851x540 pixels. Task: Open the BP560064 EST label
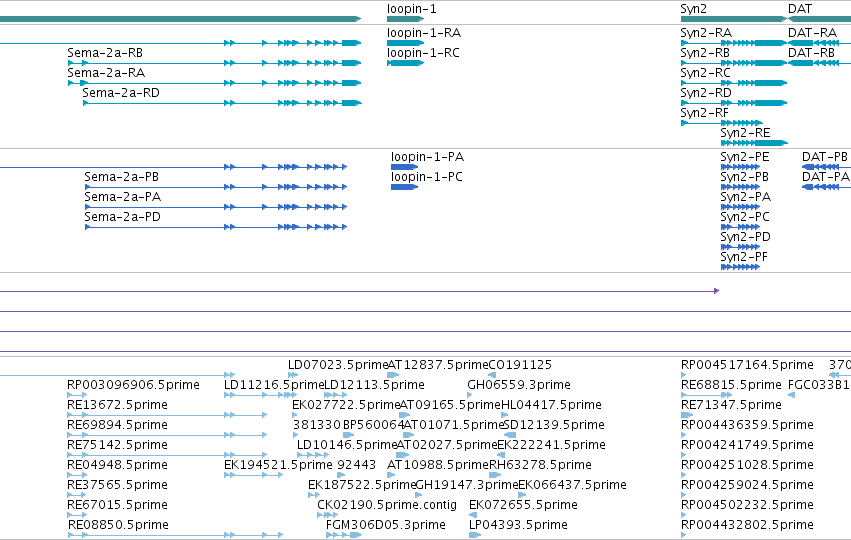point(373,425)
